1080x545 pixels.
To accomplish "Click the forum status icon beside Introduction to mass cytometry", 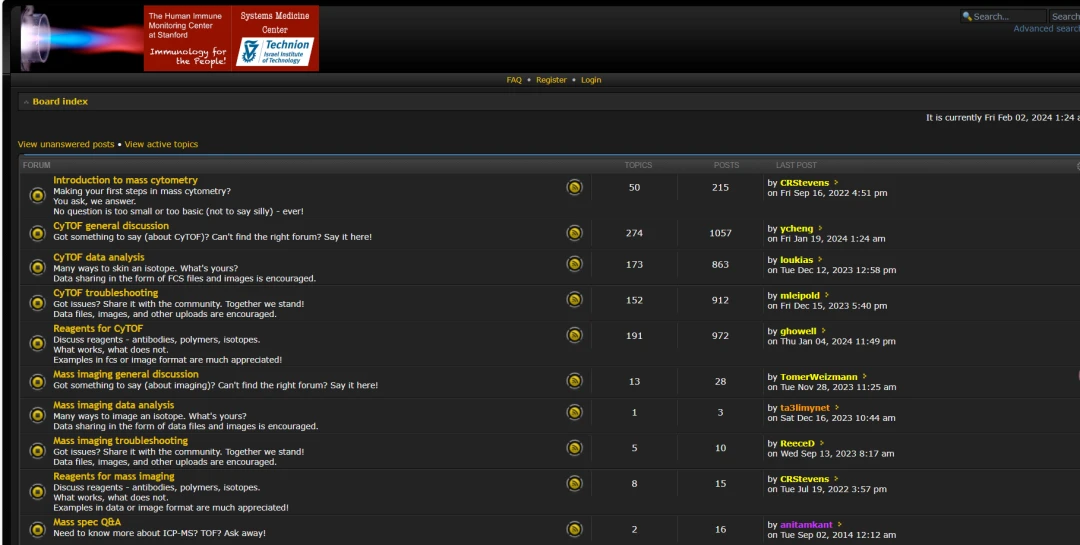I will (x=38, y=196).
